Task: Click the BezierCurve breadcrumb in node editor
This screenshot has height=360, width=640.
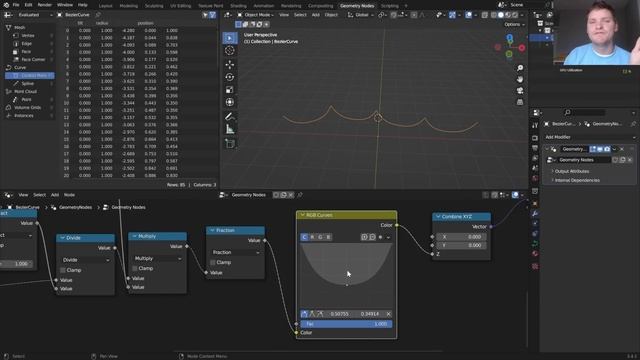Action: (x=27, y=207)
